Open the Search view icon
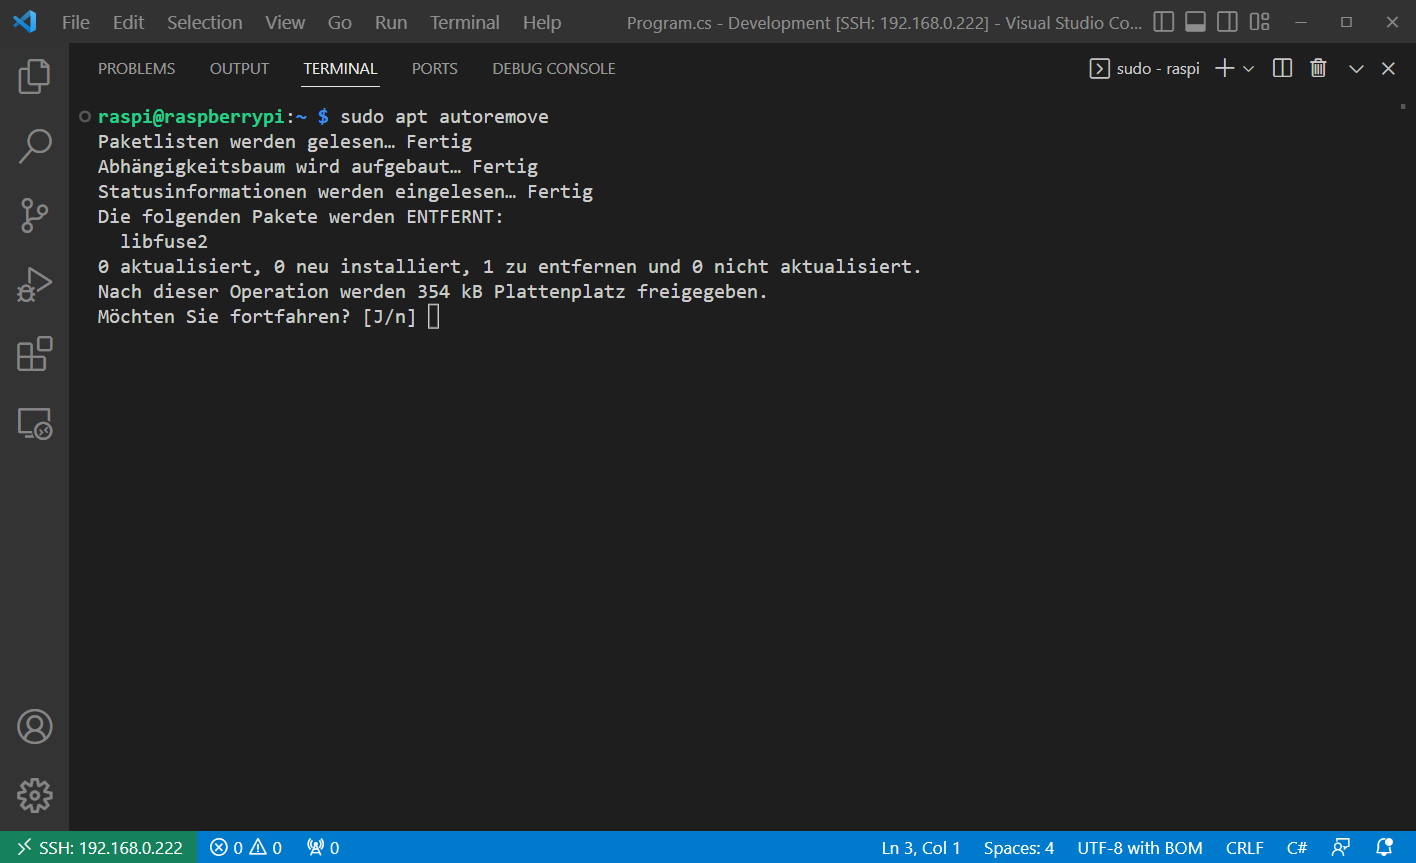This screenshot has height=863, width=1416. [34, 146]
